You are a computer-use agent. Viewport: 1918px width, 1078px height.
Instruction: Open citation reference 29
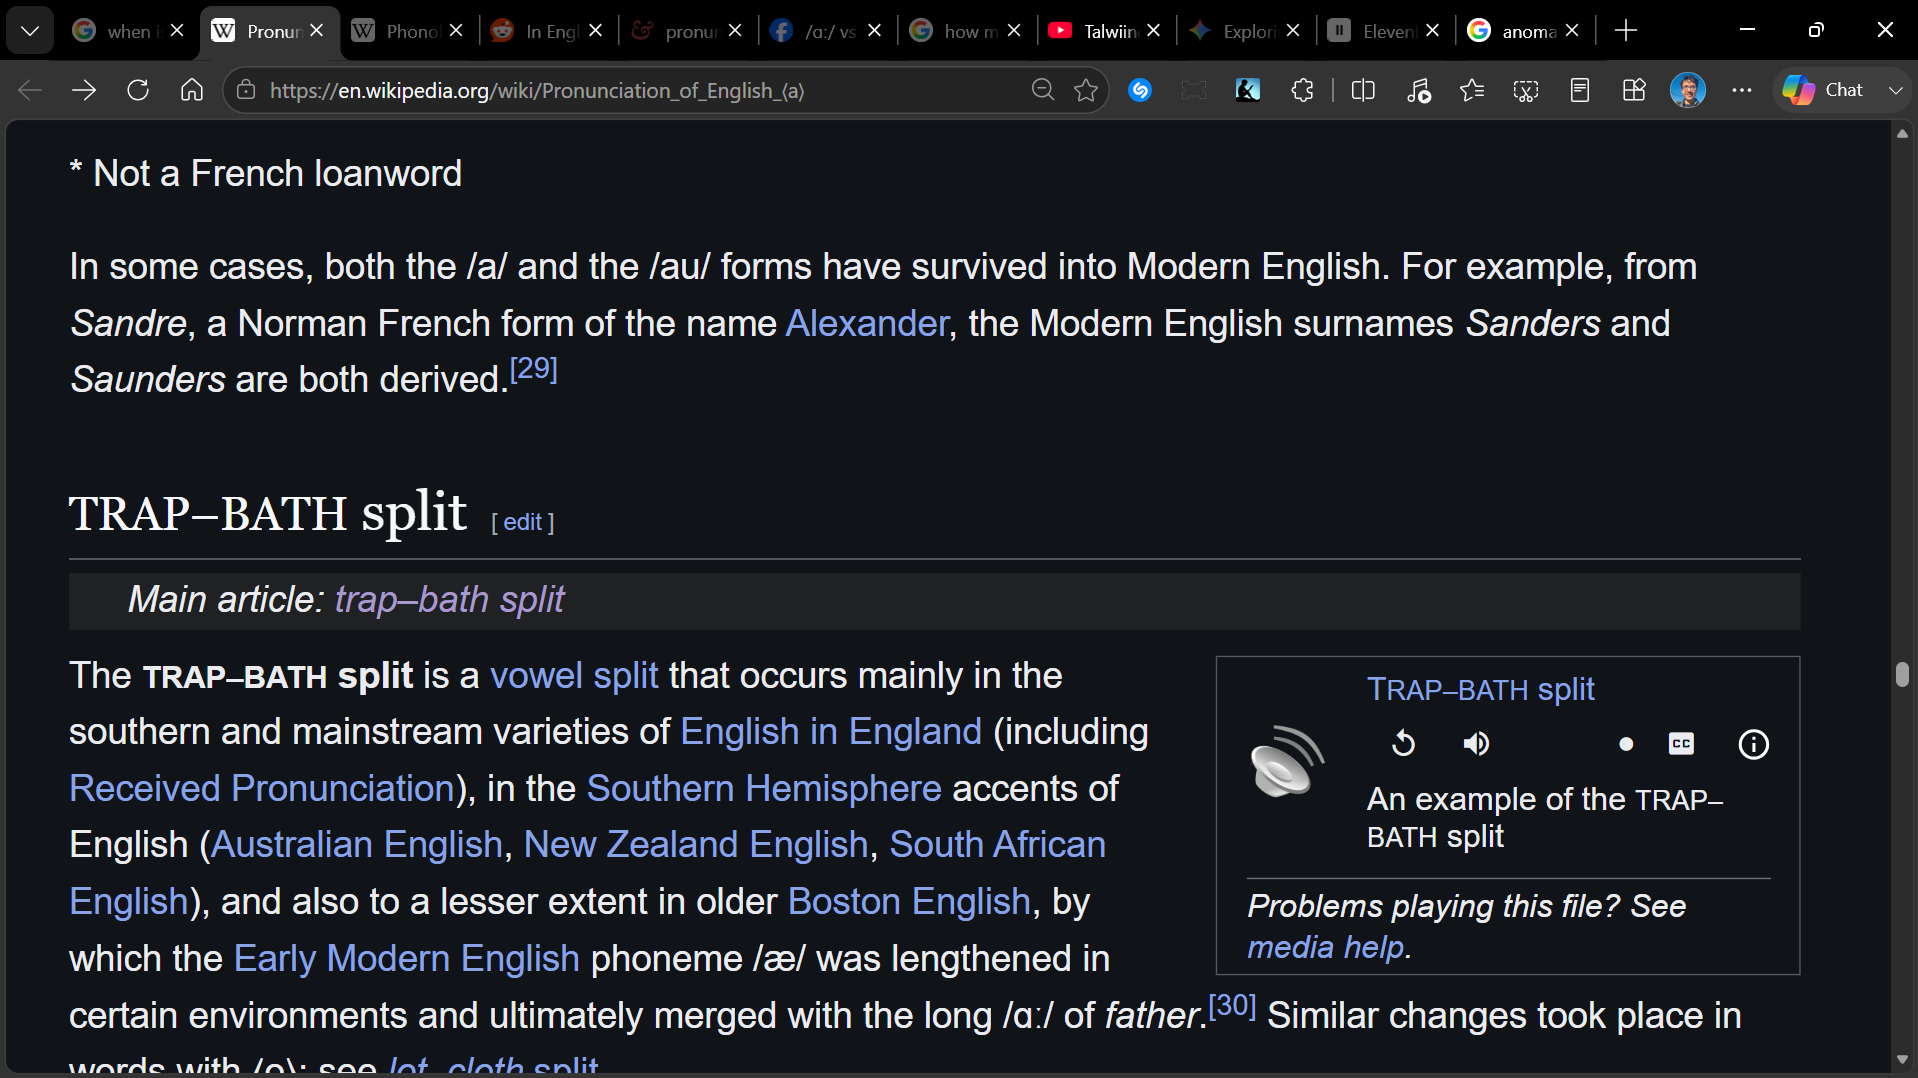(533, 369)
